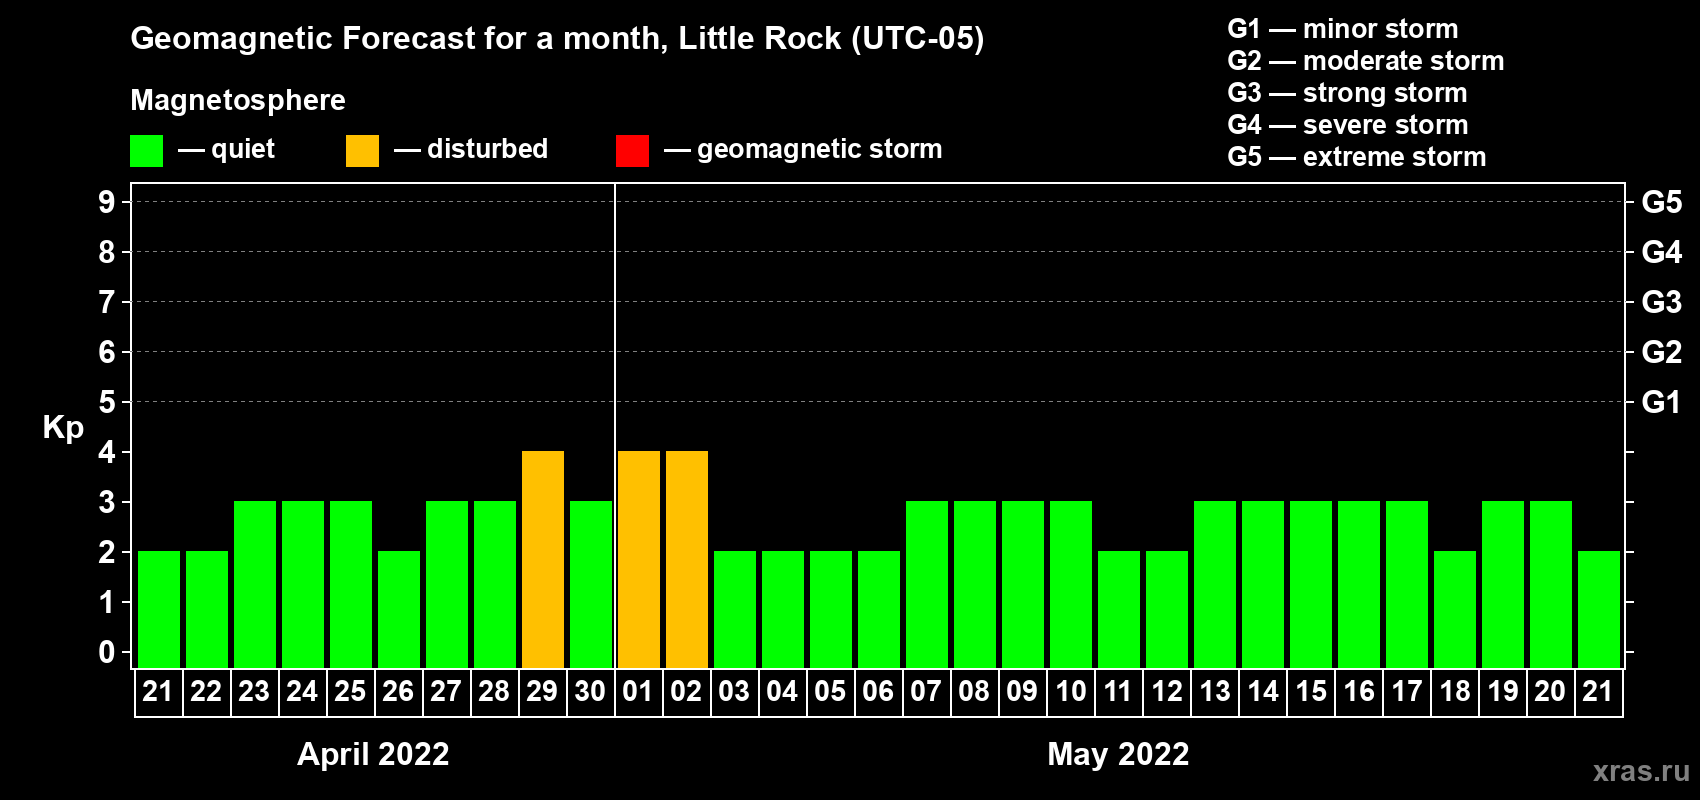
Task: Click the Magnetosphere heading
Action: pyautogui.click(x=238, y=100)
